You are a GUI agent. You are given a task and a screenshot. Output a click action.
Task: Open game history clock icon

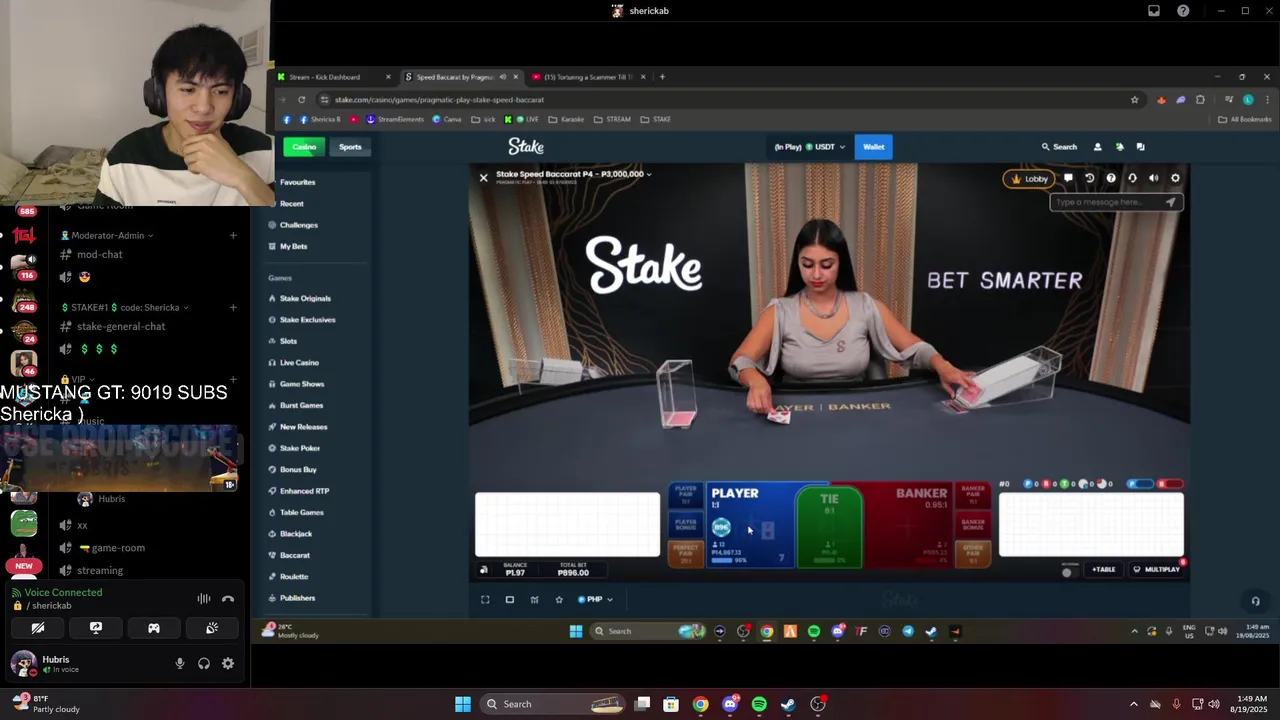pyautogui.click(x=1090, y=178)
